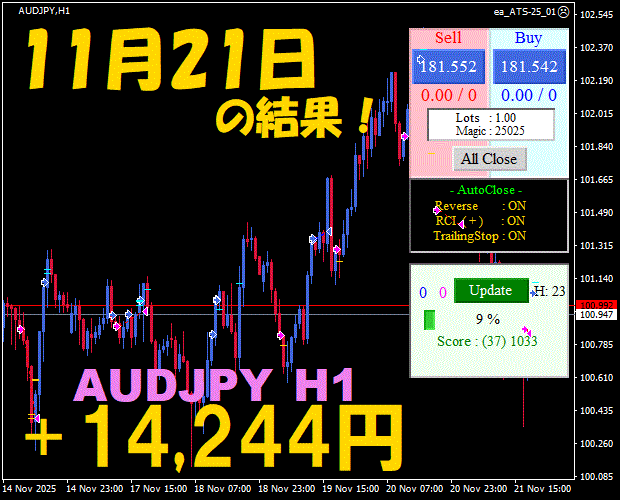
Task: Click the AUDJPY,H1 chart title
Action: tap(44, 11)
